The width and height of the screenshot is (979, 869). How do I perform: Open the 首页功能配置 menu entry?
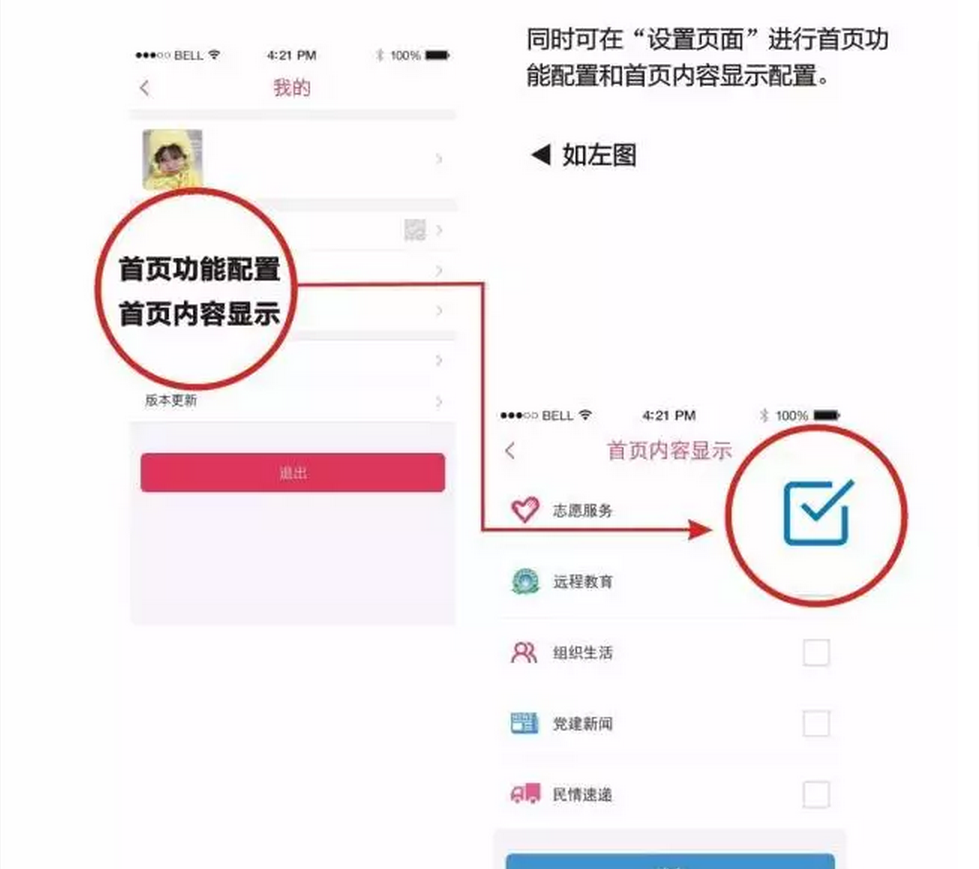[199, 270]
